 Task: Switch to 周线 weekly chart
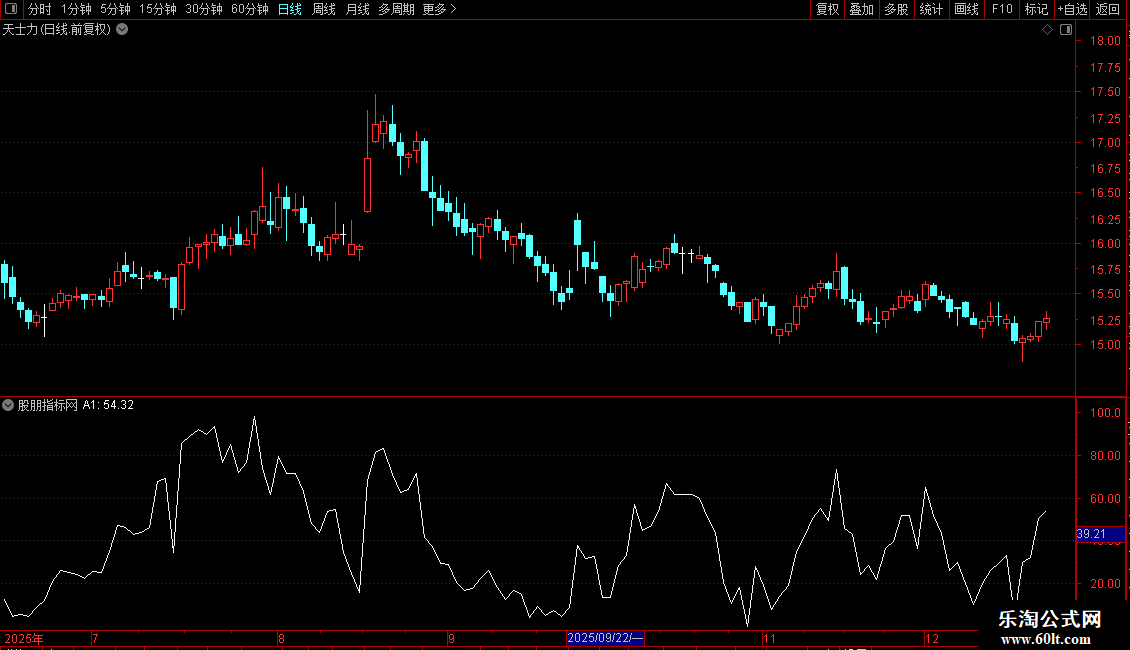coord(324,9)
